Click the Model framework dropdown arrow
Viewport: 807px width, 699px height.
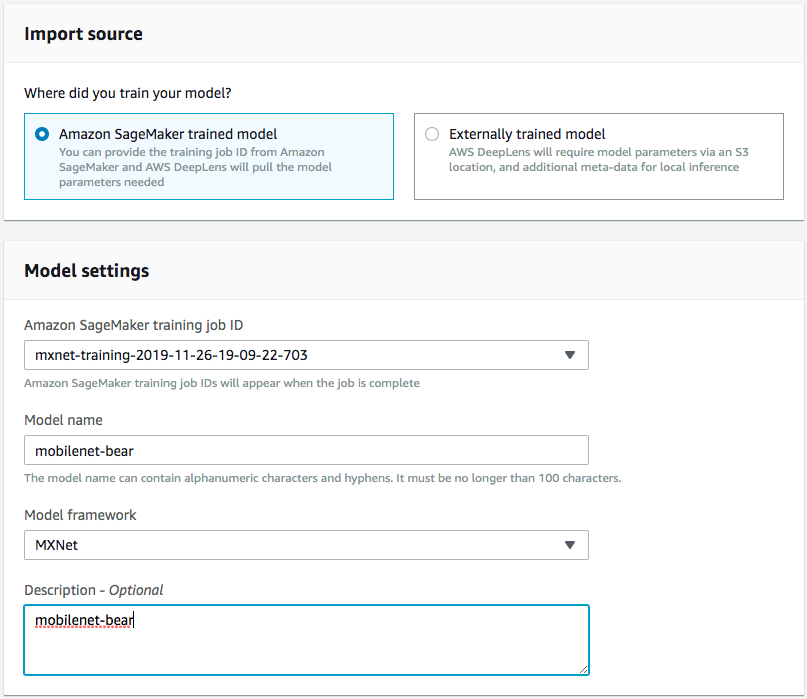point(569,545)
